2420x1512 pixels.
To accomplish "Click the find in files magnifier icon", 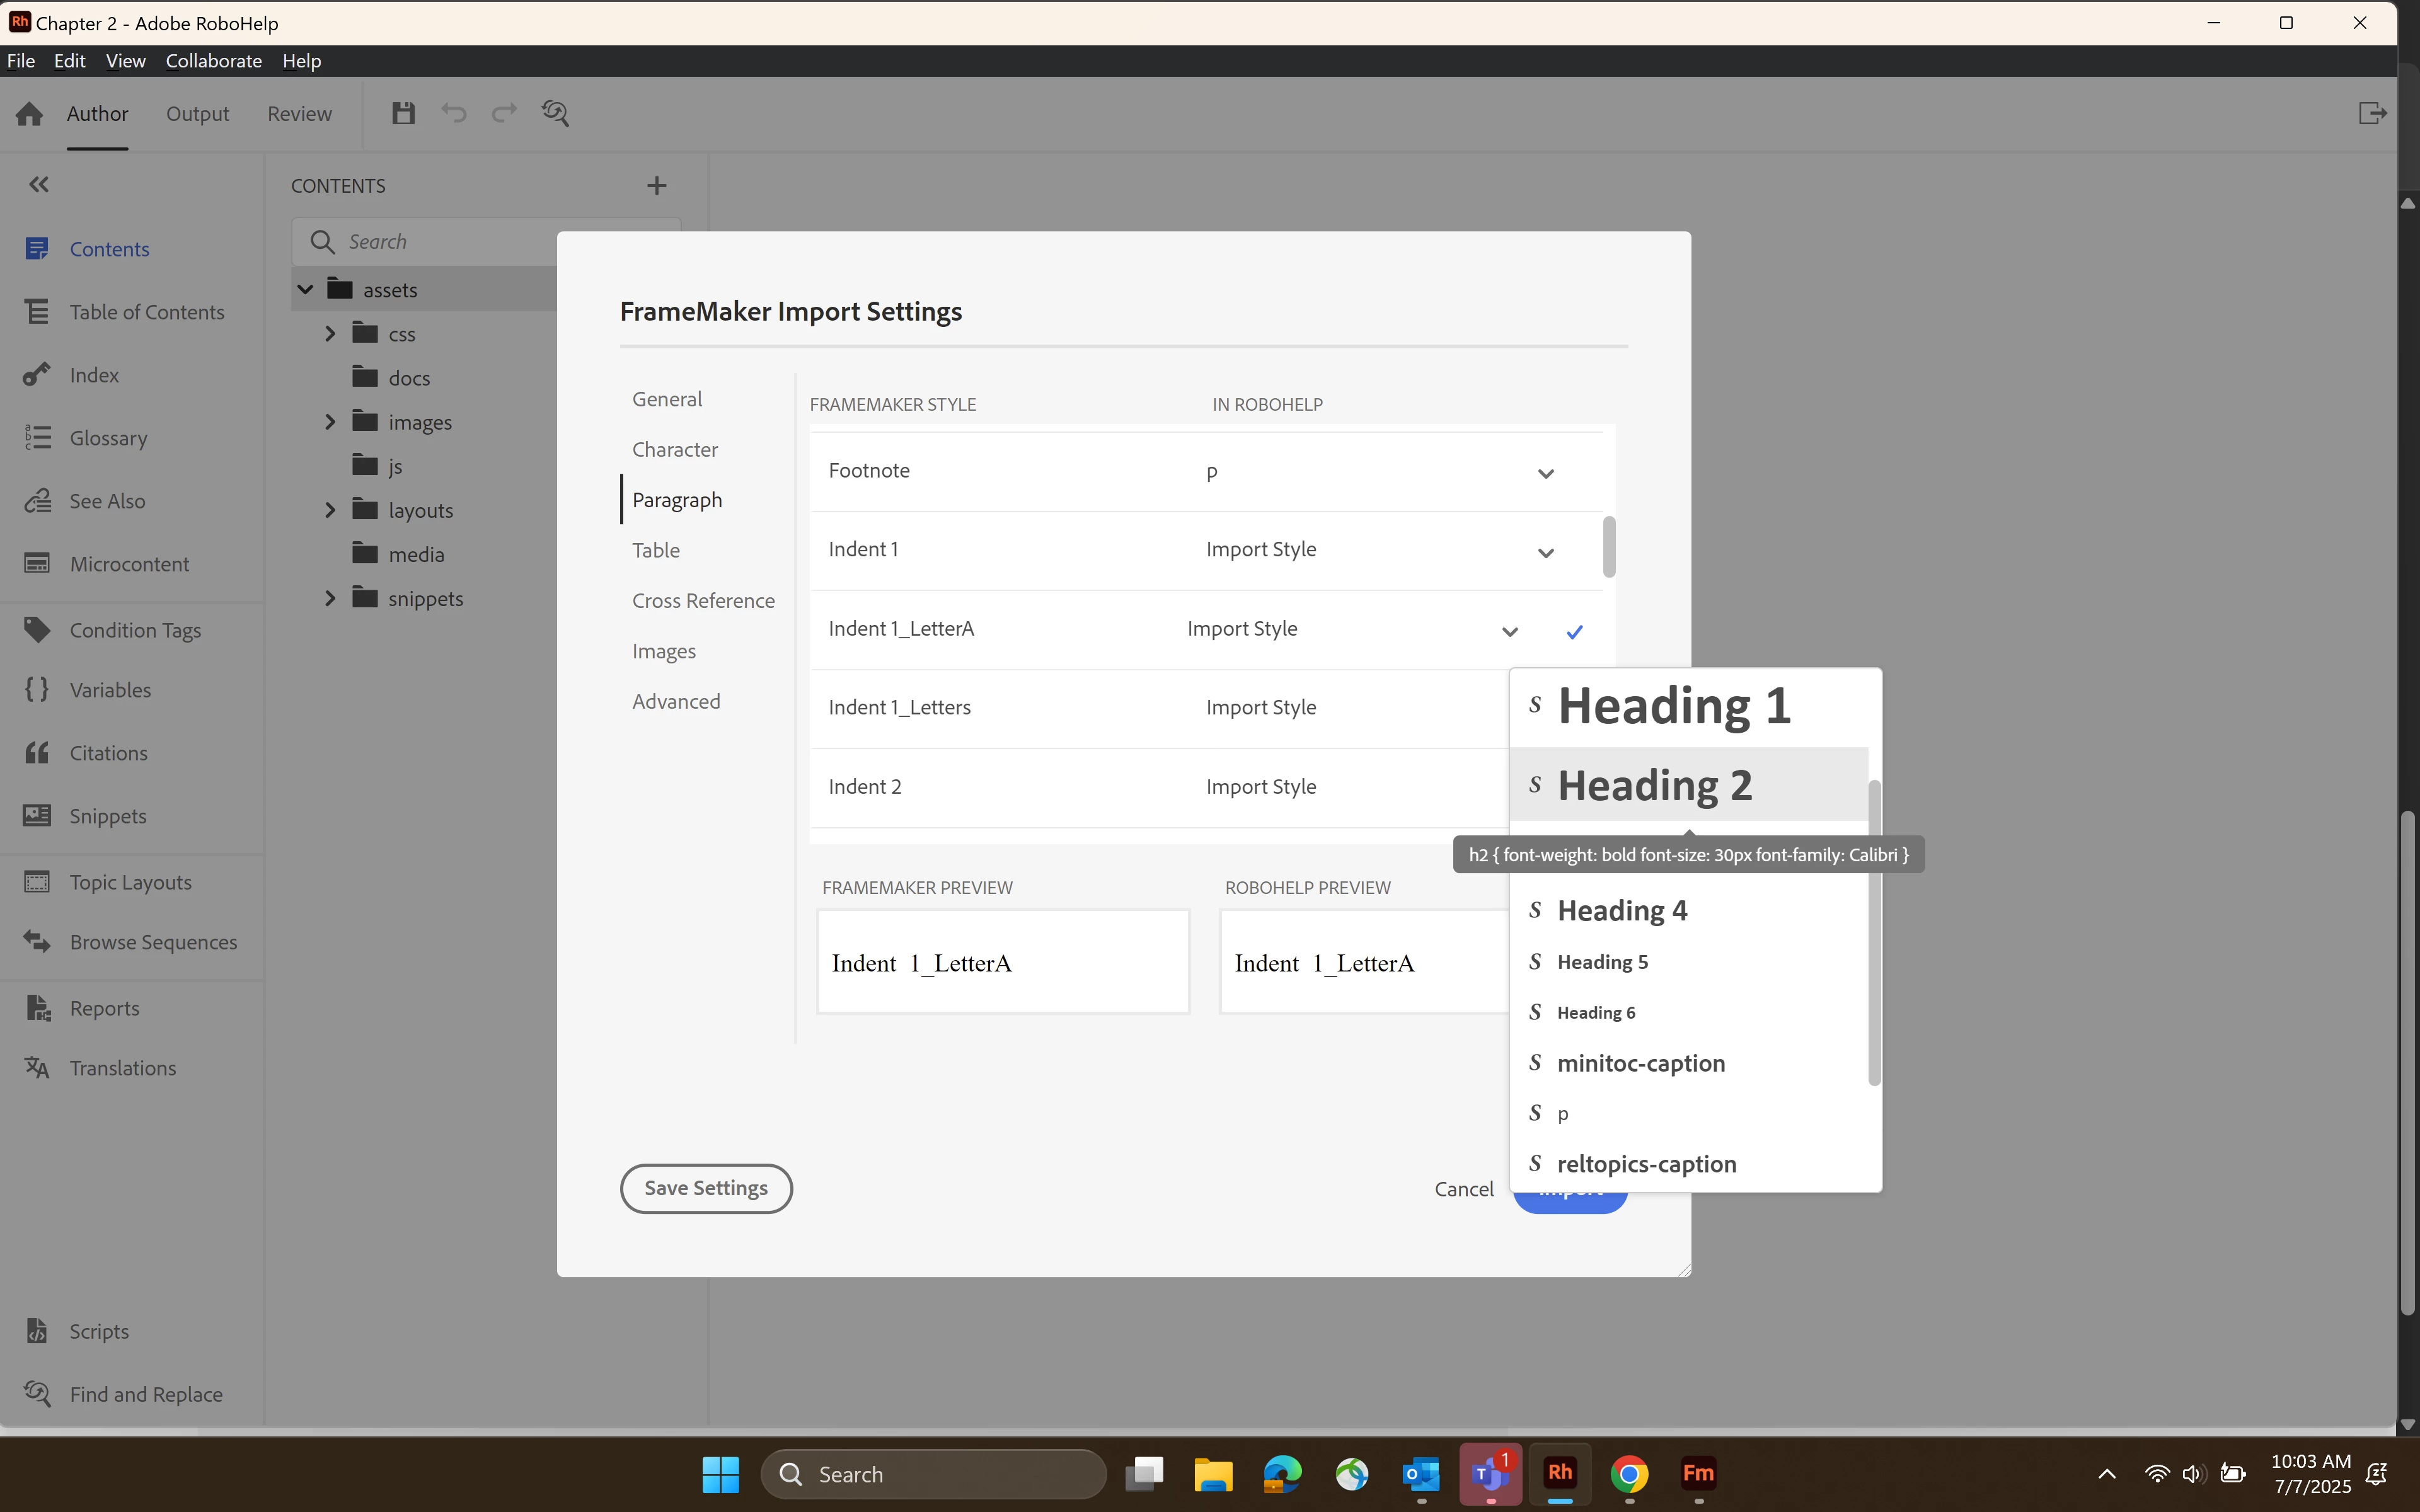I will coord(555,113).
